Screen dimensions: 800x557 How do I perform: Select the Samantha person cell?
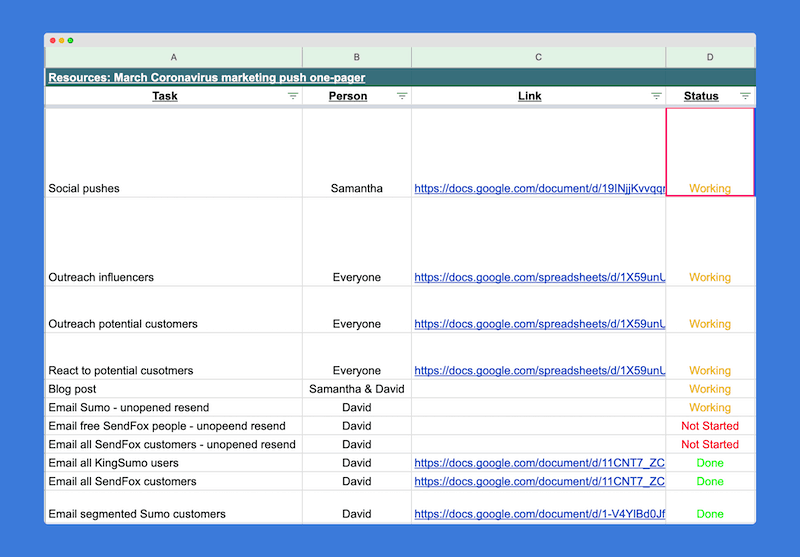357,153
